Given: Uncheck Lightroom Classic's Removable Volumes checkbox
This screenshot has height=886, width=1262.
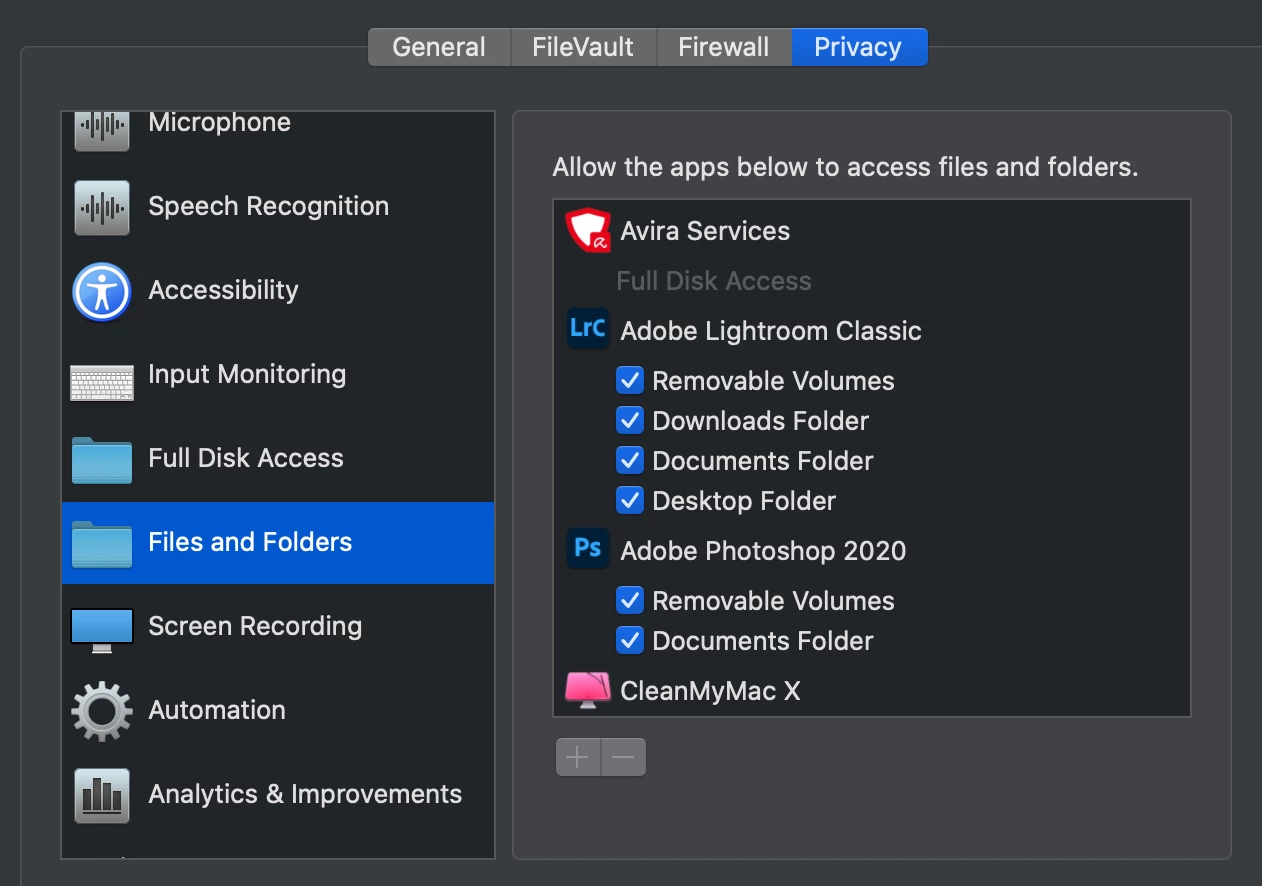Looking at the screenshot, I should pos(630,380).
